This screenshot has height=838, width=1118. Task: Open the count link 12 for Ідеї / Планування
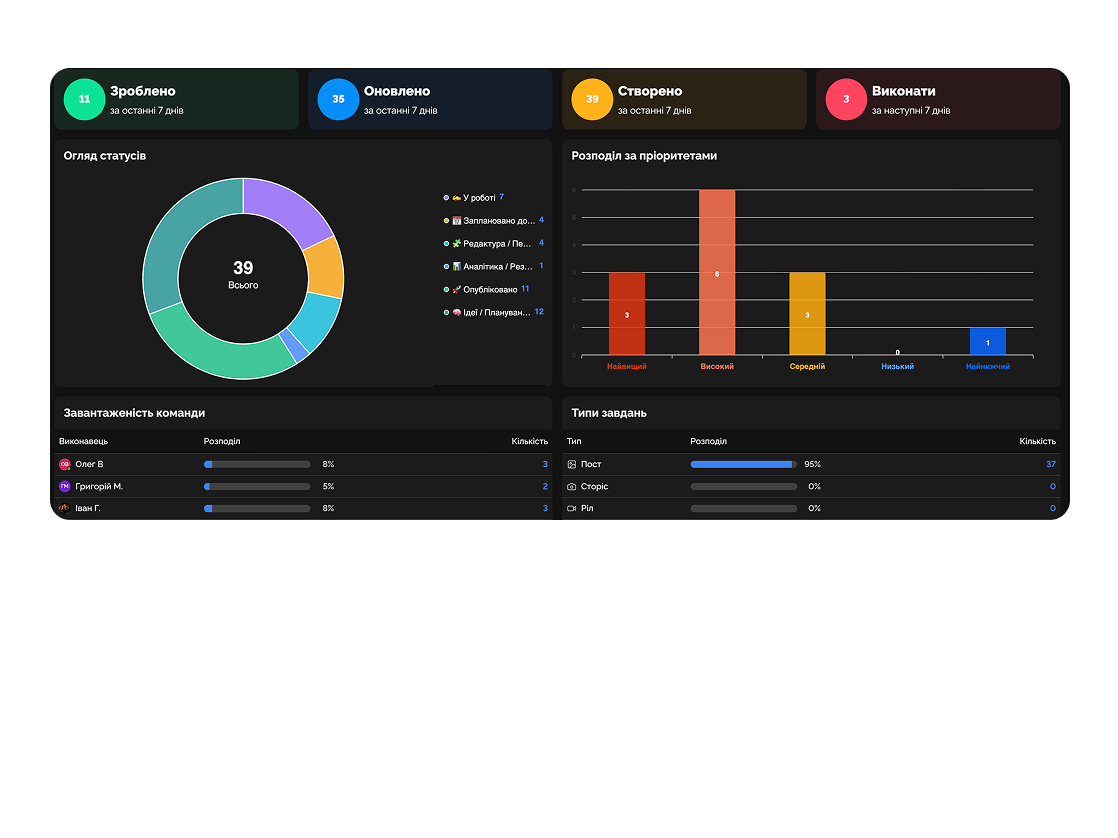(x=539, y=312)
